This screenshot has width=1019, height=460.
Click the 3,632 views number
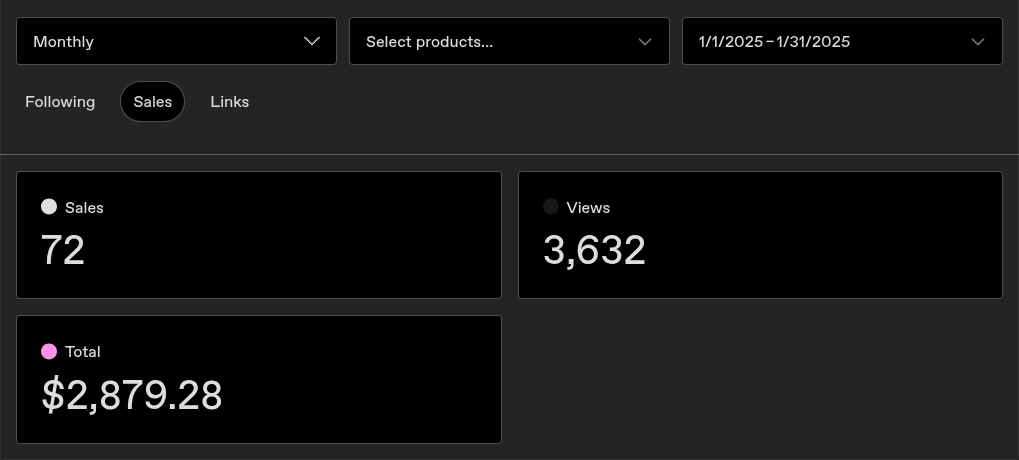coord(594,250)
